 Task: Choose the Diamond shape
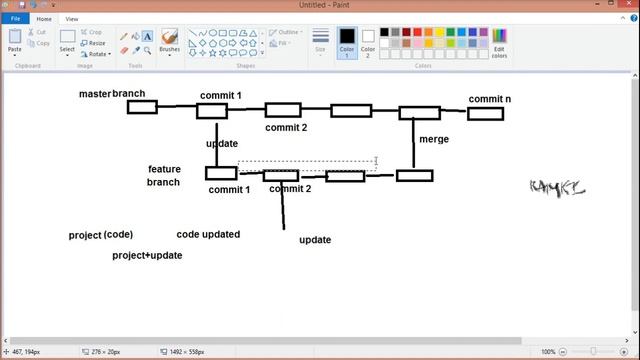coord(203,43)
